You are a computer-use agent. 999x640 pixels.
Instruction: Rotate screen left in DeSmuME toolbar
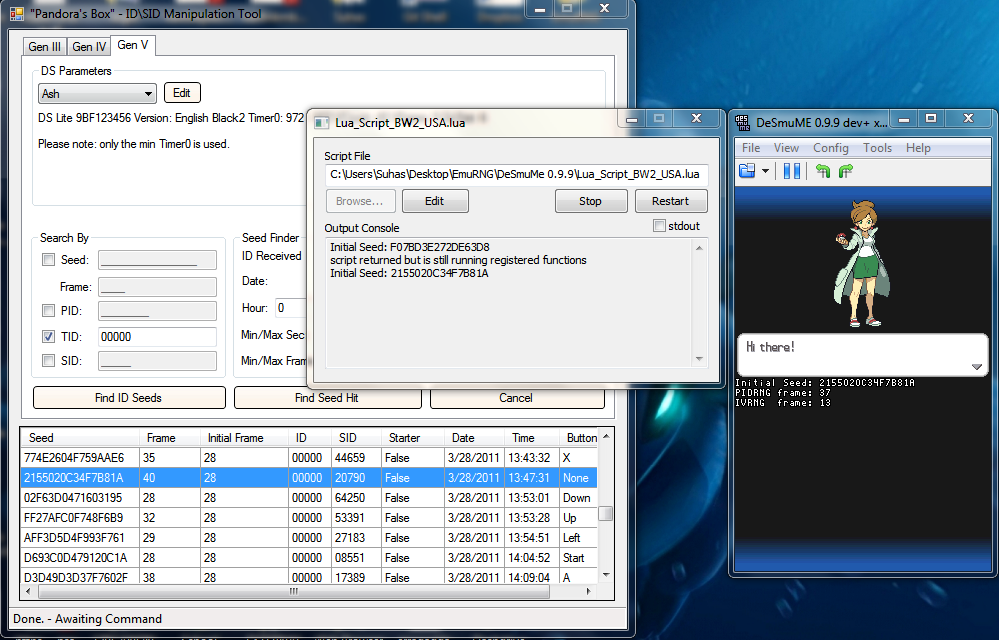(823, 171)
